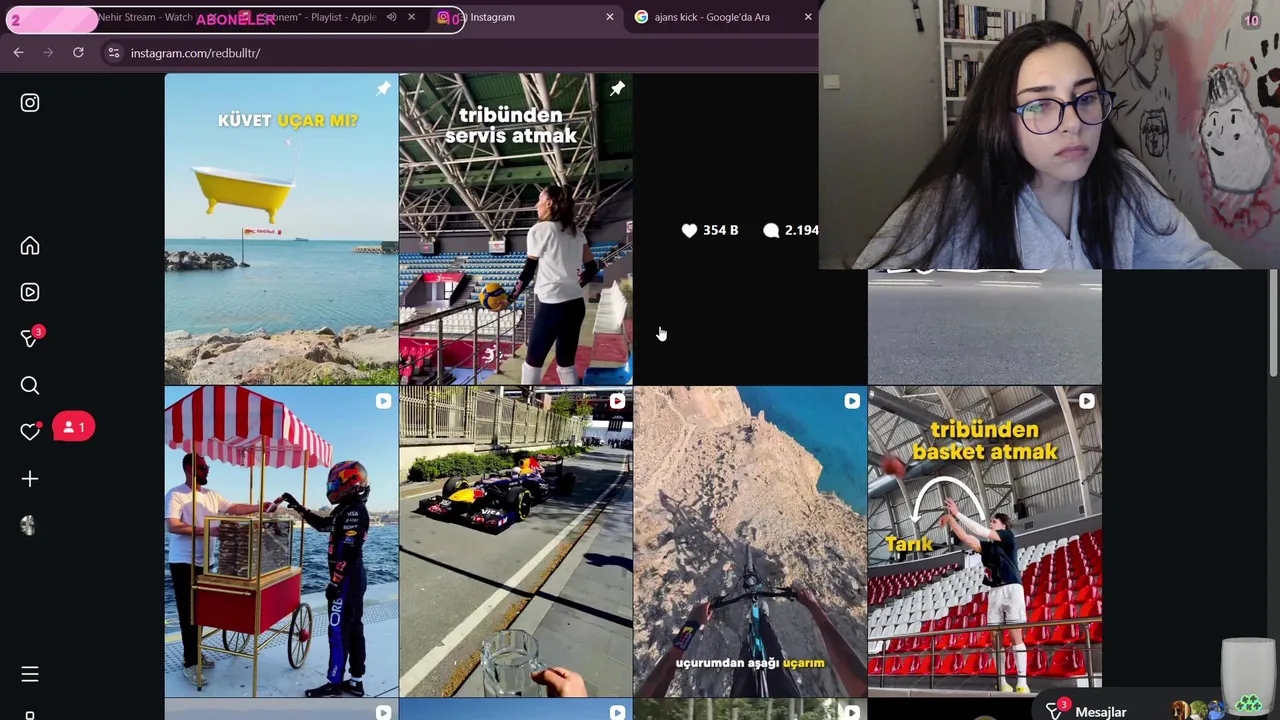Open sidebar Messages icon with badge 3
Screen dimensions: 1280x720
click(x=30, y=338)
